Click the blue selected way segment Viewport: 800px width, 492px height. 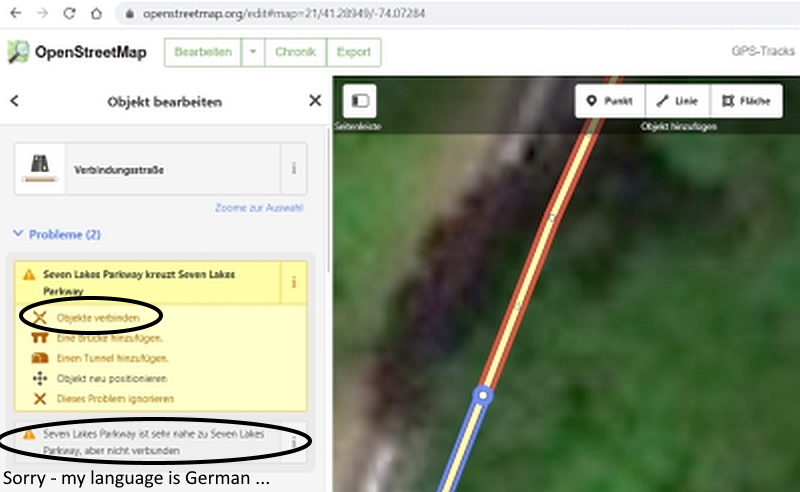pos(465,447)
